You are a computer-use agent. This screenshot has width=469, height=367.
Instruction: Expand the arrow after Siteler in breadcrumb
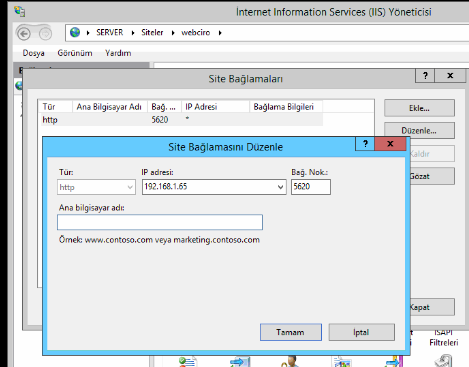point(173,33)
